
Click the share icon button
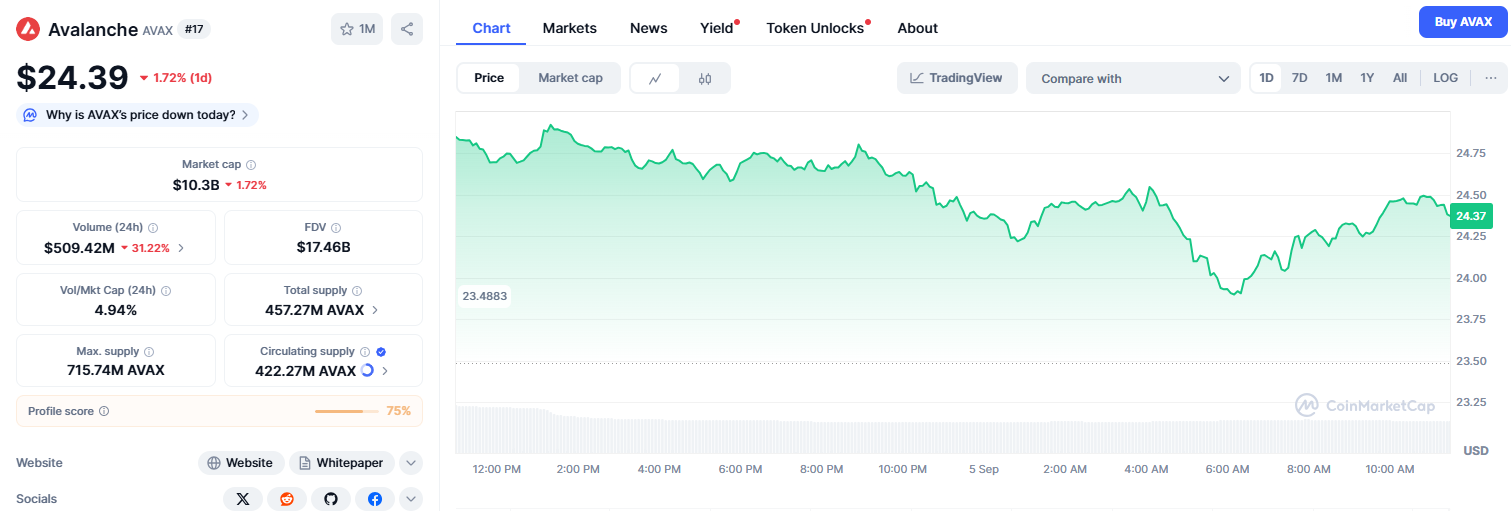coord(407,29)
